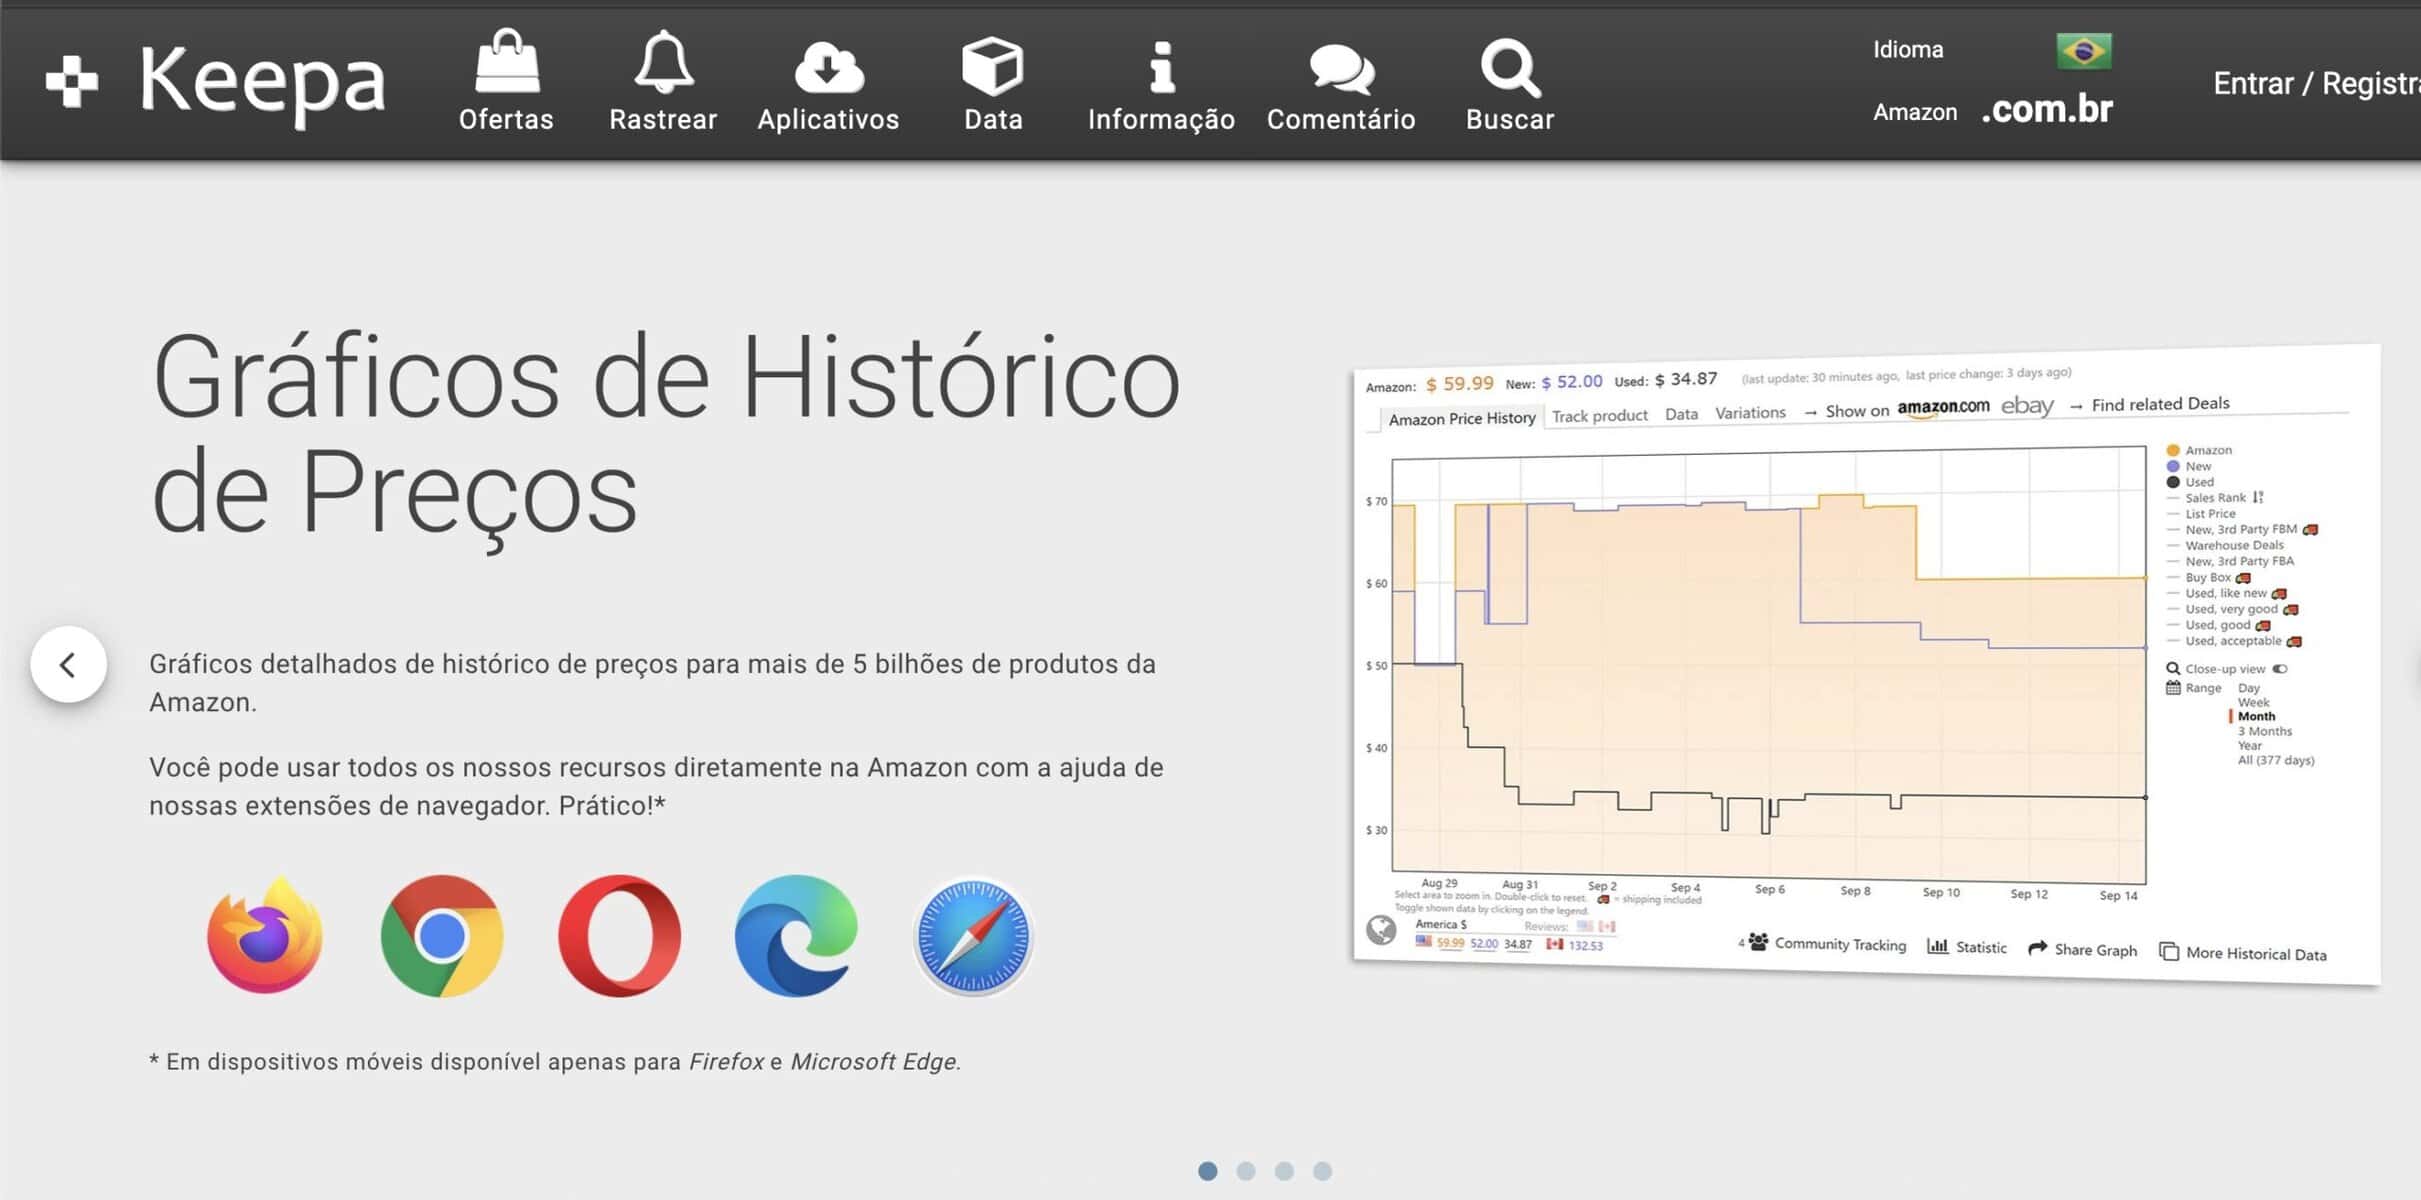Open Buscar magnifying glass search
The image size is (2421, 1200).
pyautogui.click(x=1510, y=68)
